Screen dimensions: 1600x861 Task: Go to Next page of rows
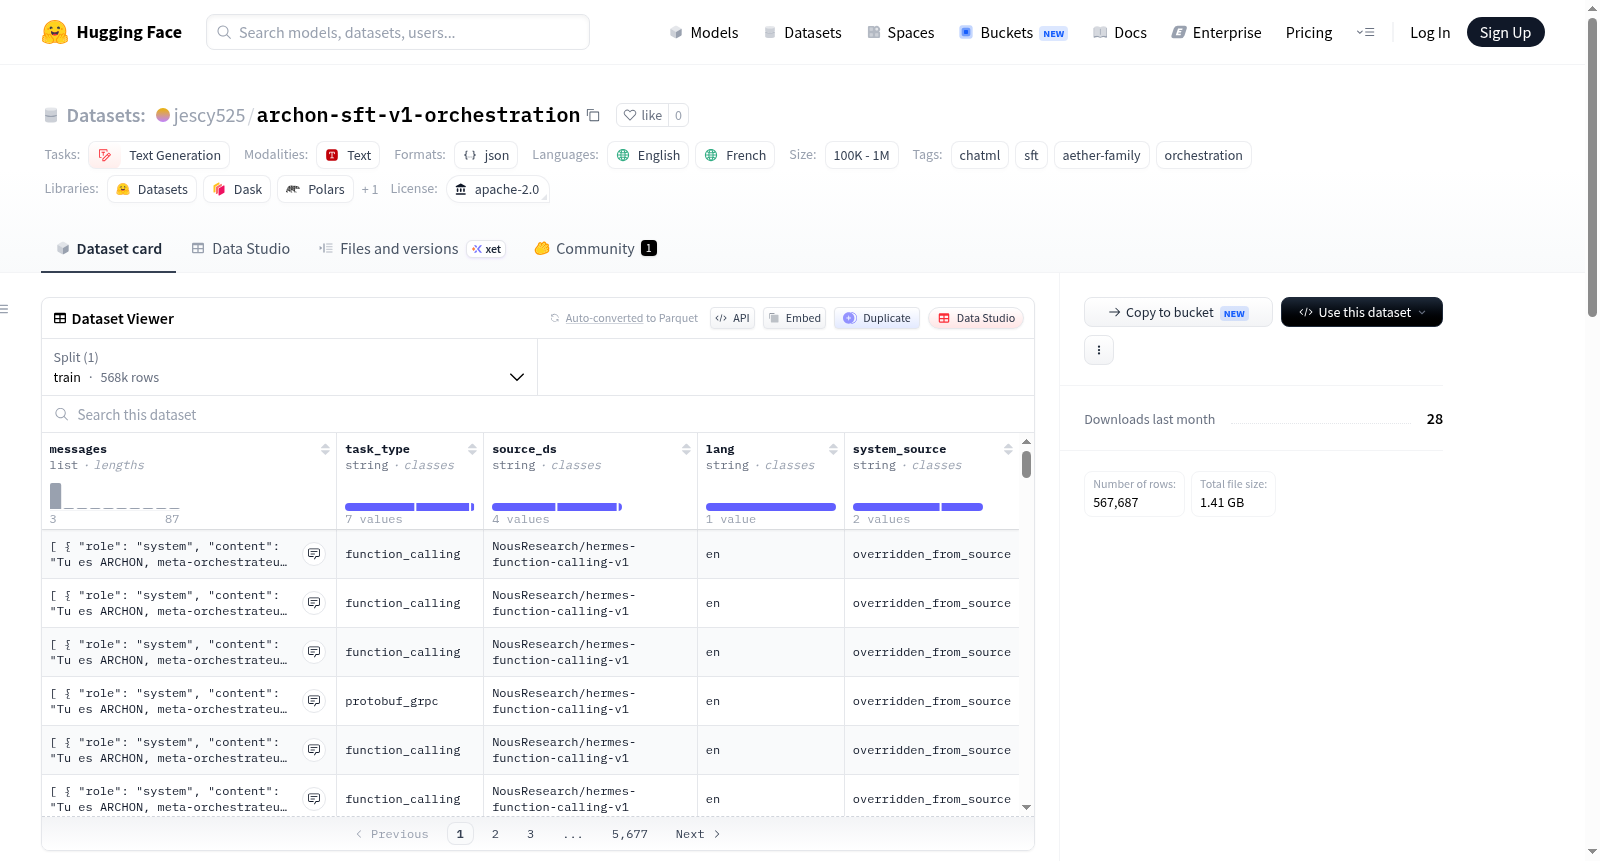(698, 834)
